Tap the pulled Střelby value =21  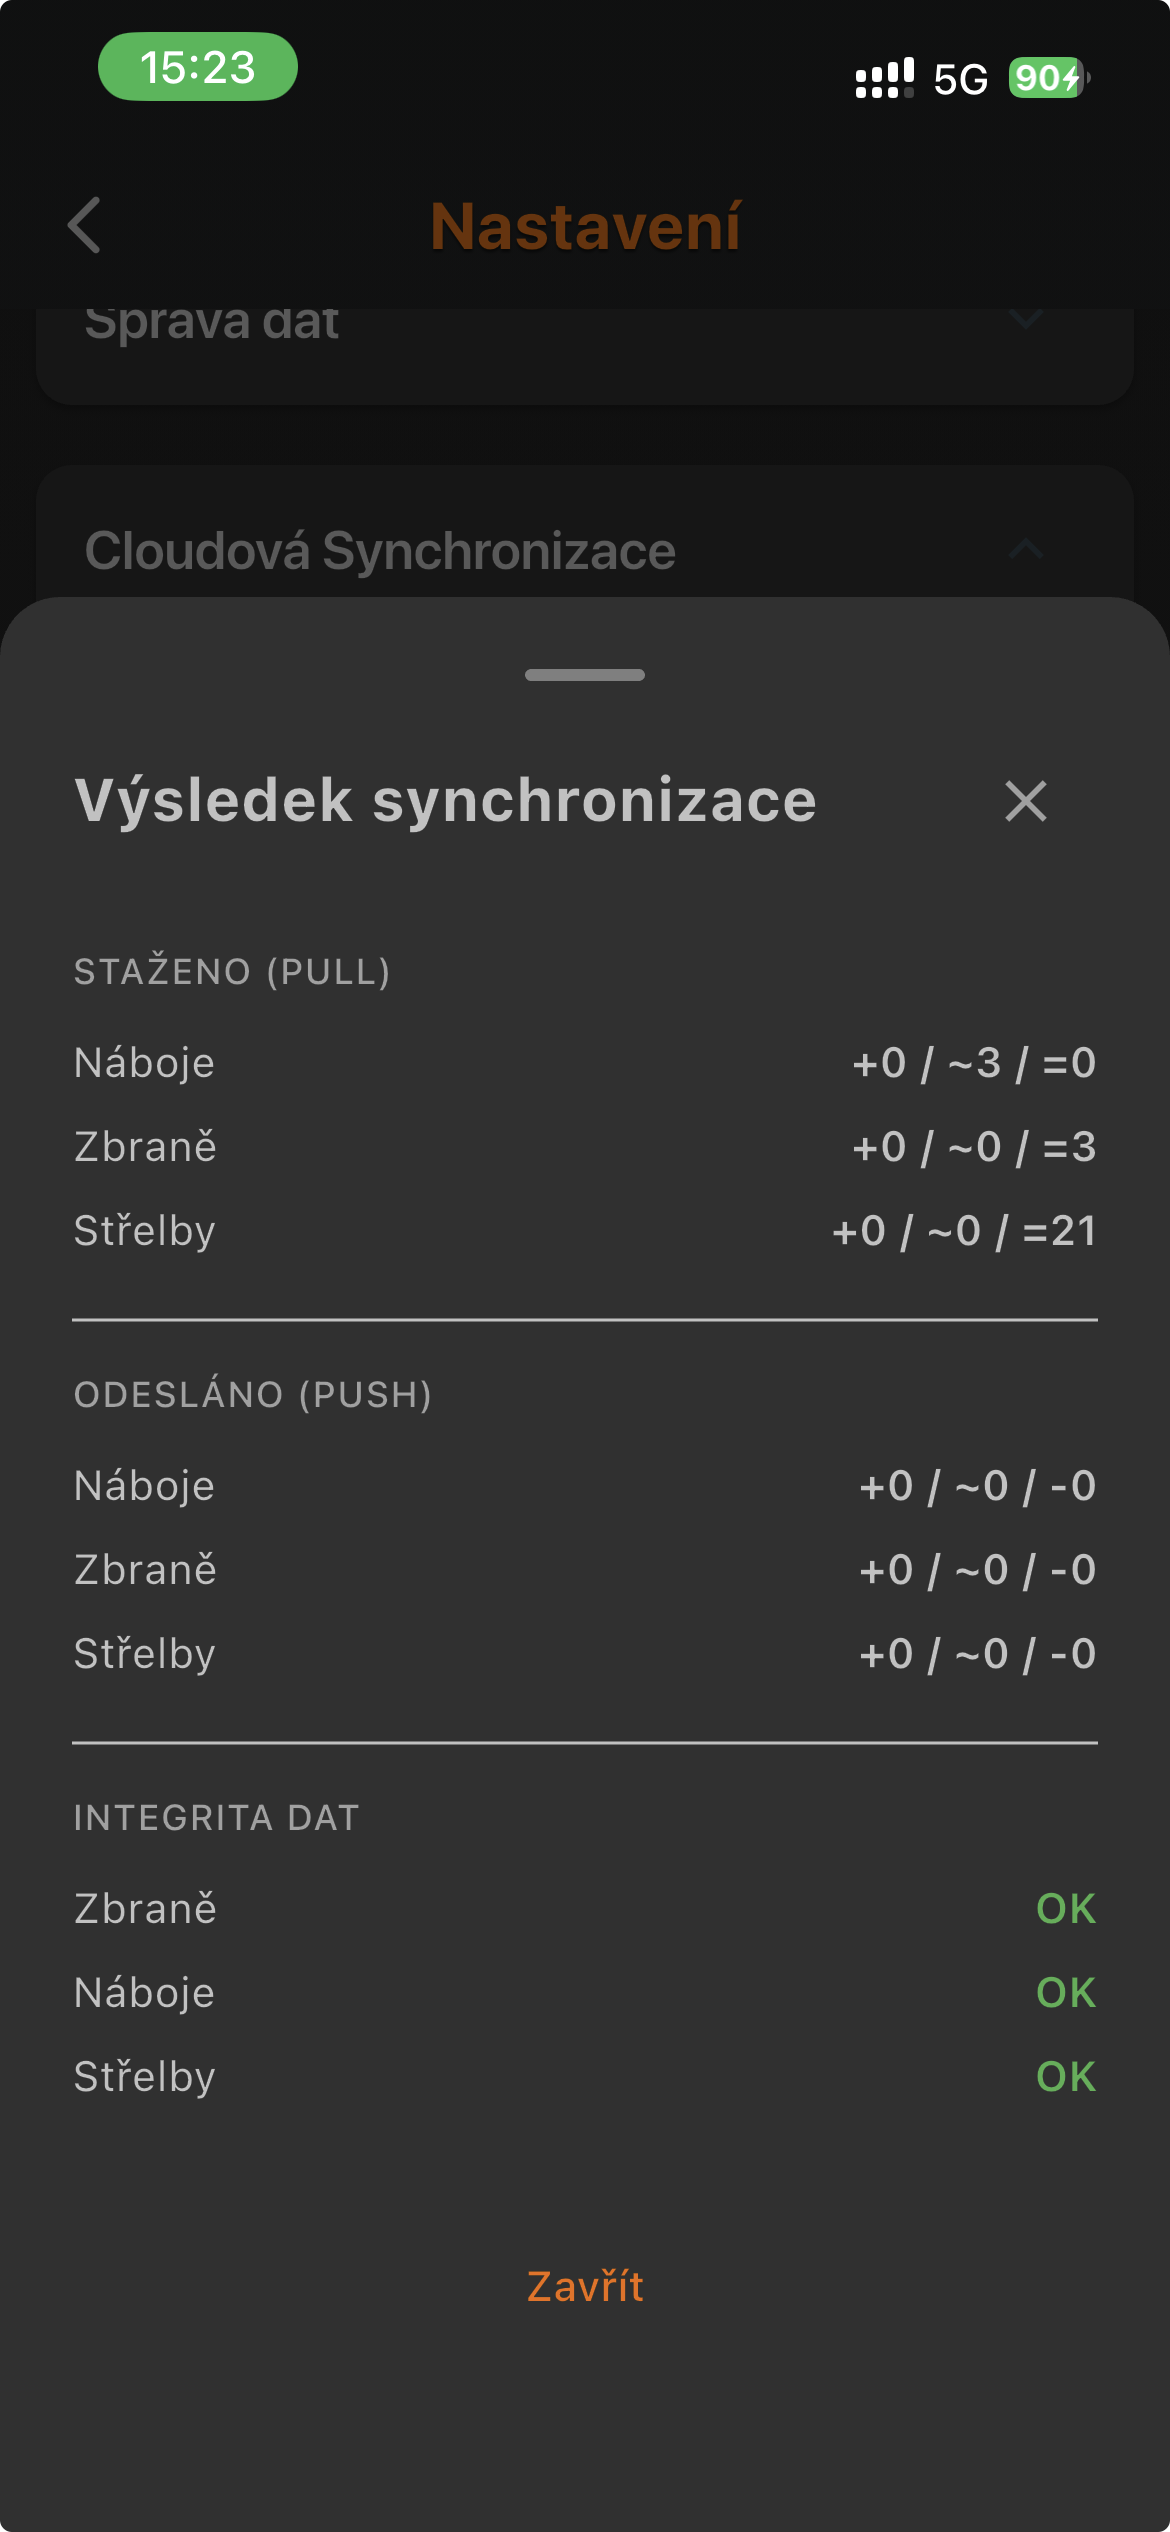pos(1059,1231)
